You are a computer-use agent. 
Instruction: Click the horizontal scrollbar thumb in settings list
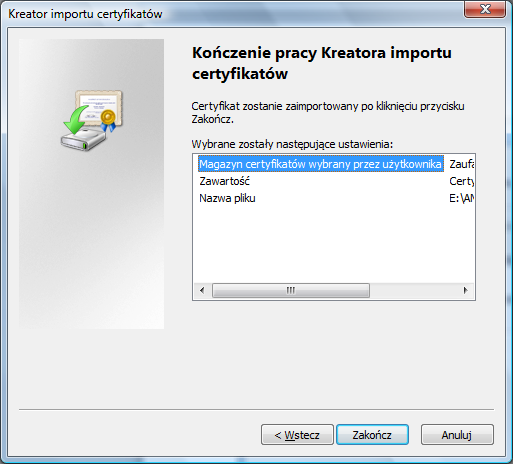(x=291, y=290)
